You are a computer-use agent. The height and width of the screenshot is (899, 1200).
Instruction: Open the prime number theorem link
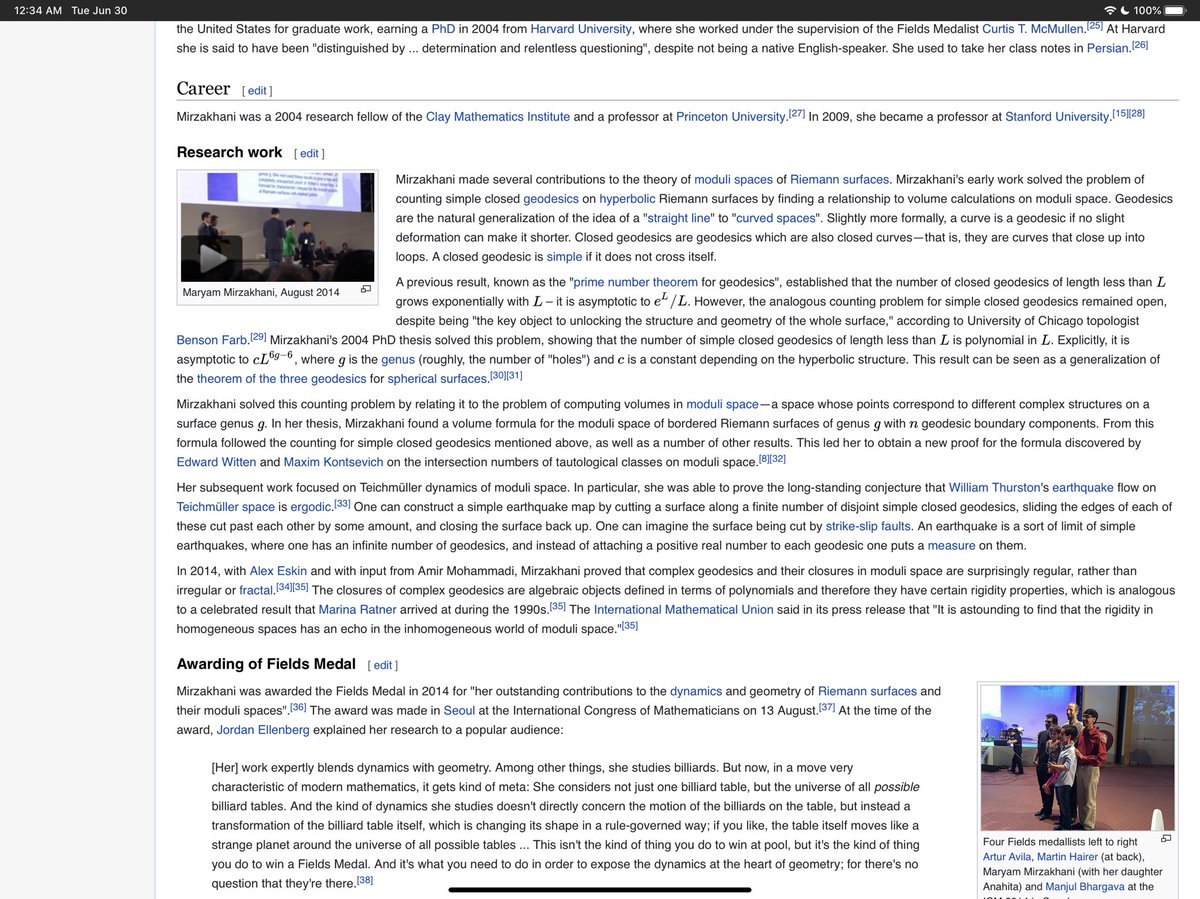[x=633, y=282]
